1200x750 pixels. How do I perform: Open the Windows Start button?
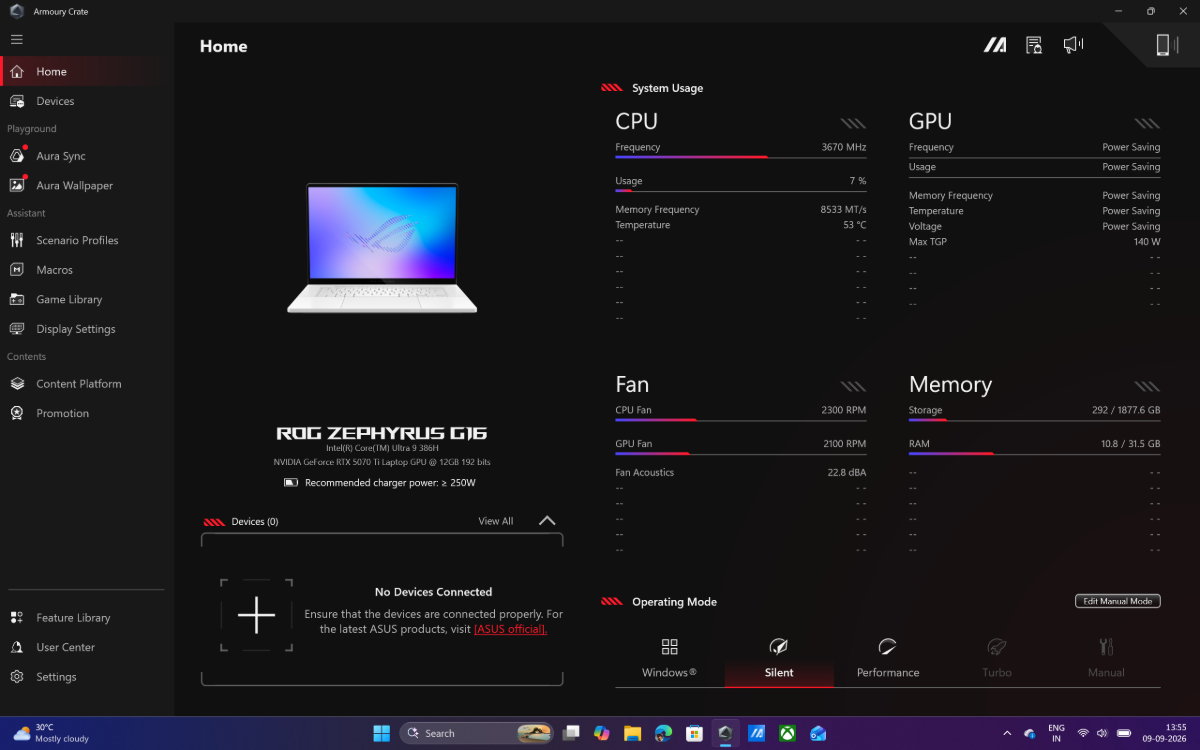pos(382,733)
